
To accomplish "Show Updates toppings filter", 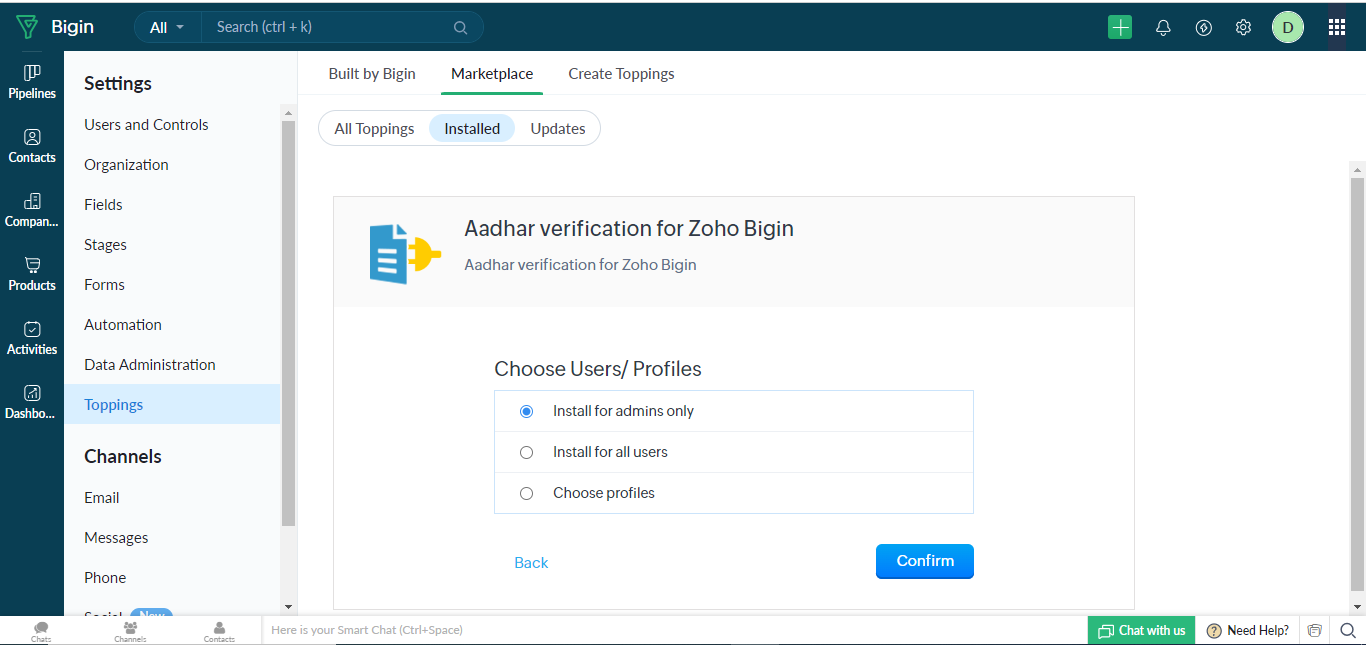I will (x=558, y=128).
